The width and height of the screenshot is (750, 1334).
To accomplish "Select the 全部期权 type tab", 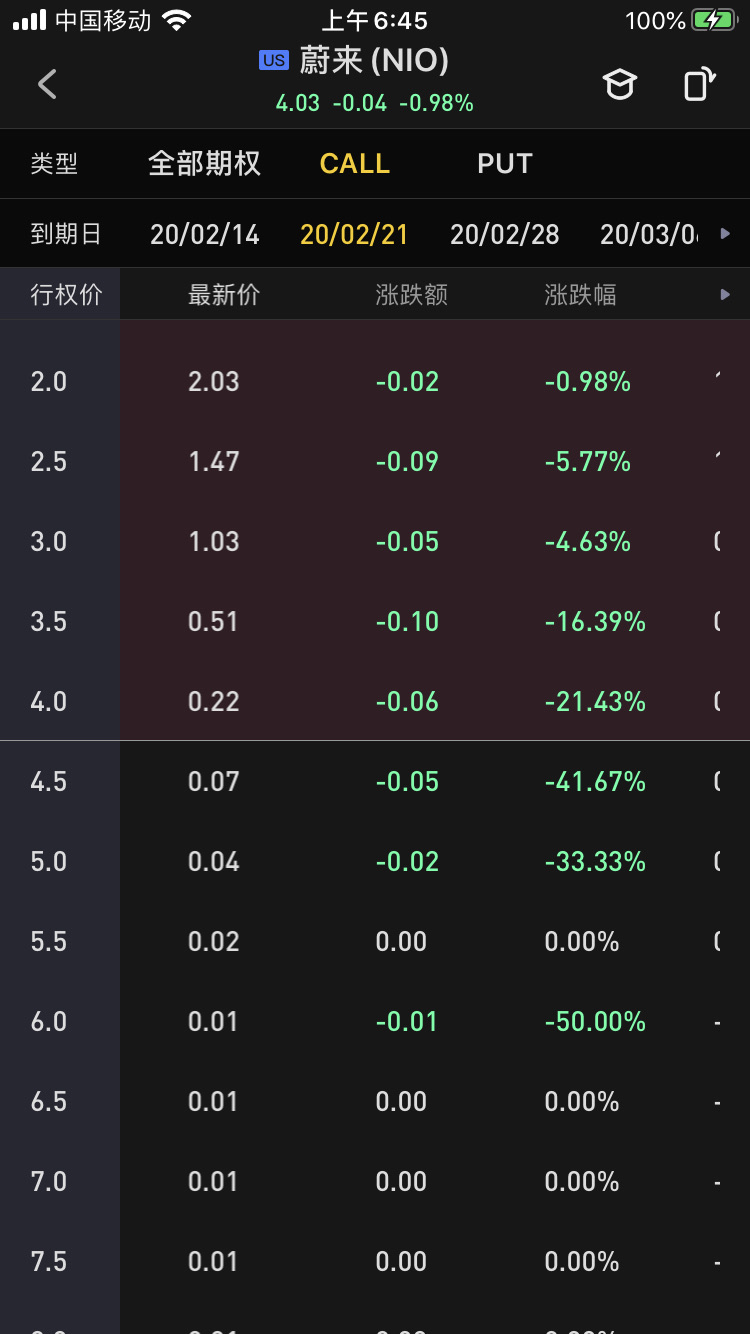I will [x=204, y=164].
